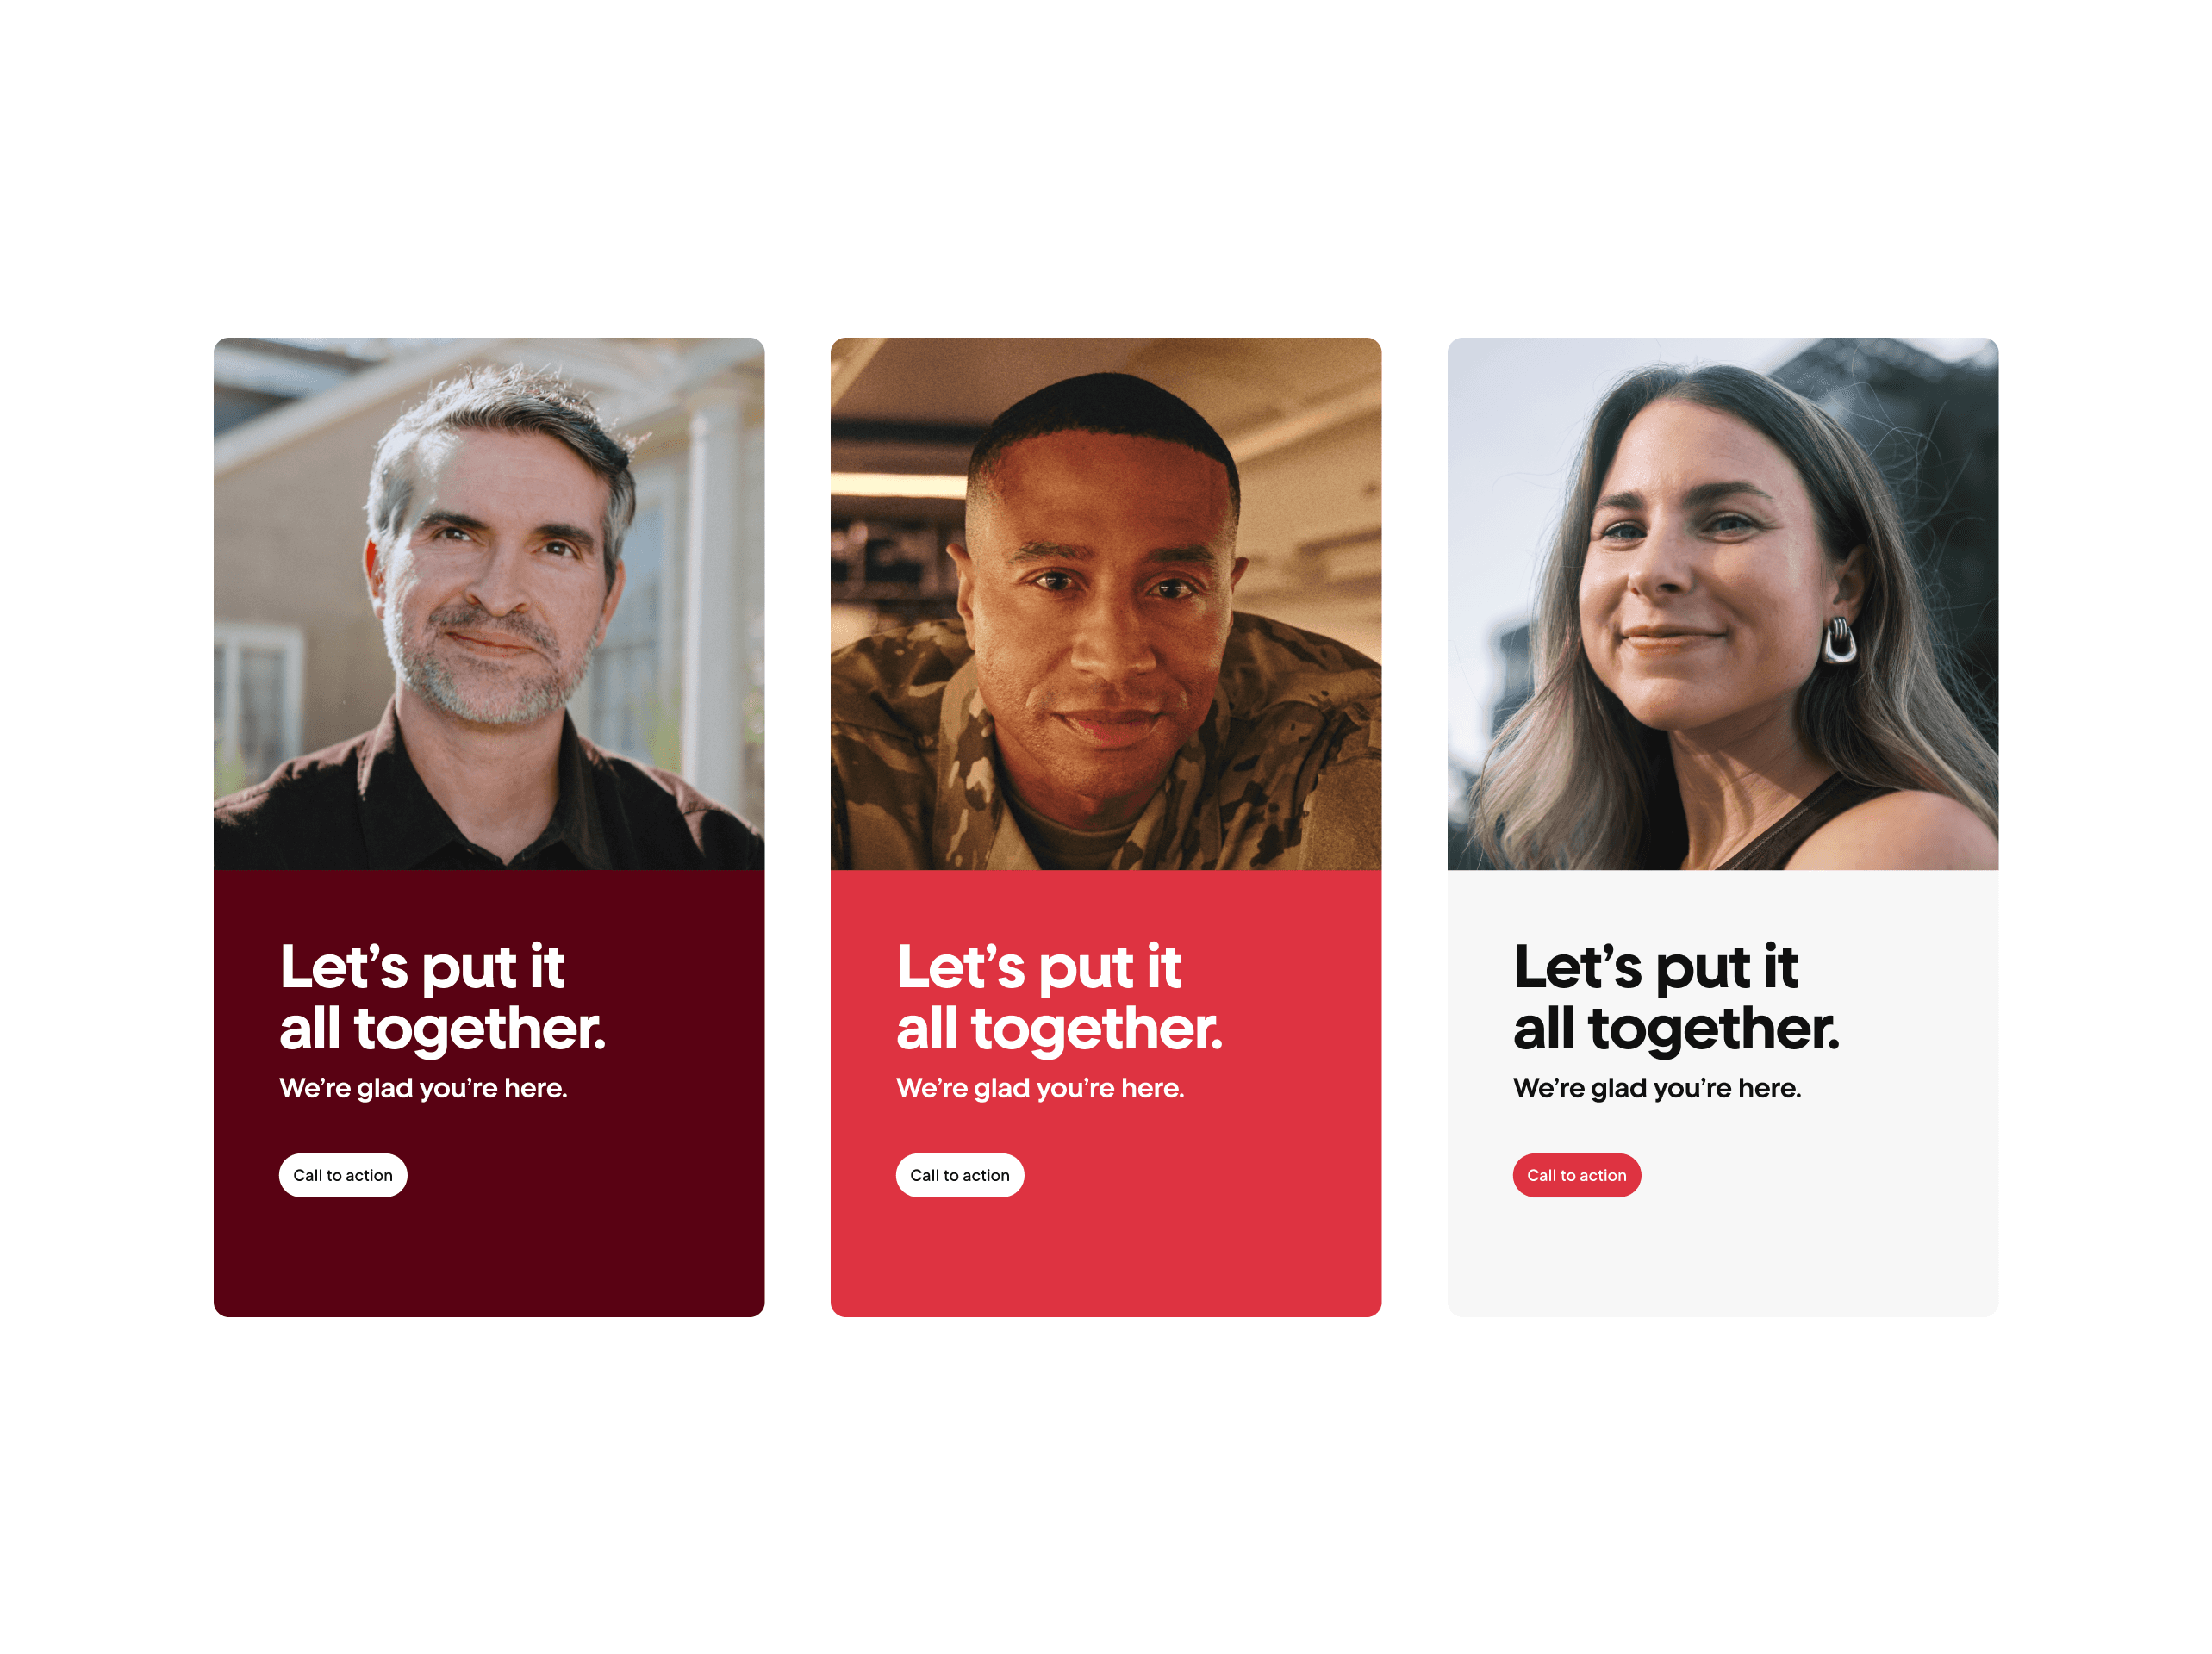
Task: Click "Let's put it all together" on red card
Action: pos(1059,997)
